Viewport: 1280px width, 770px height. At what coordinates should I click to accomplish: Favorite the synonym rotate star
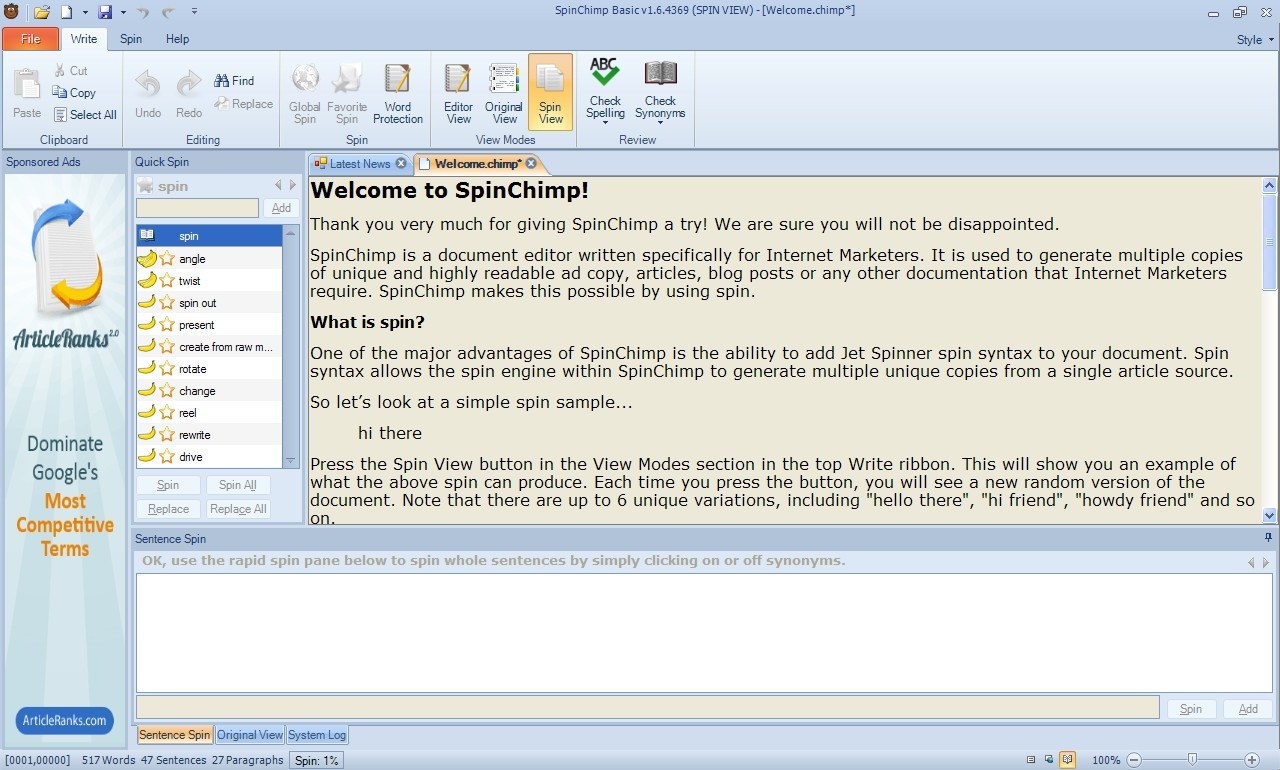(167, 369)
